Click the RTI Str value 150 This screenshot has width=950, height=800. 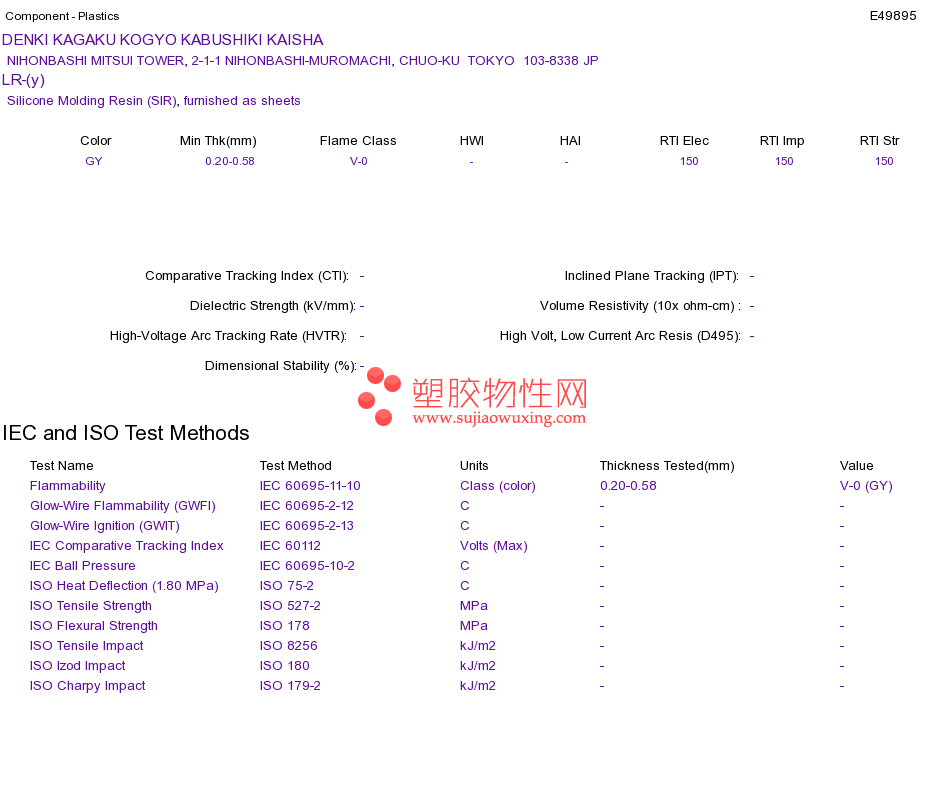pyautogui.click(x=884, y=161)
